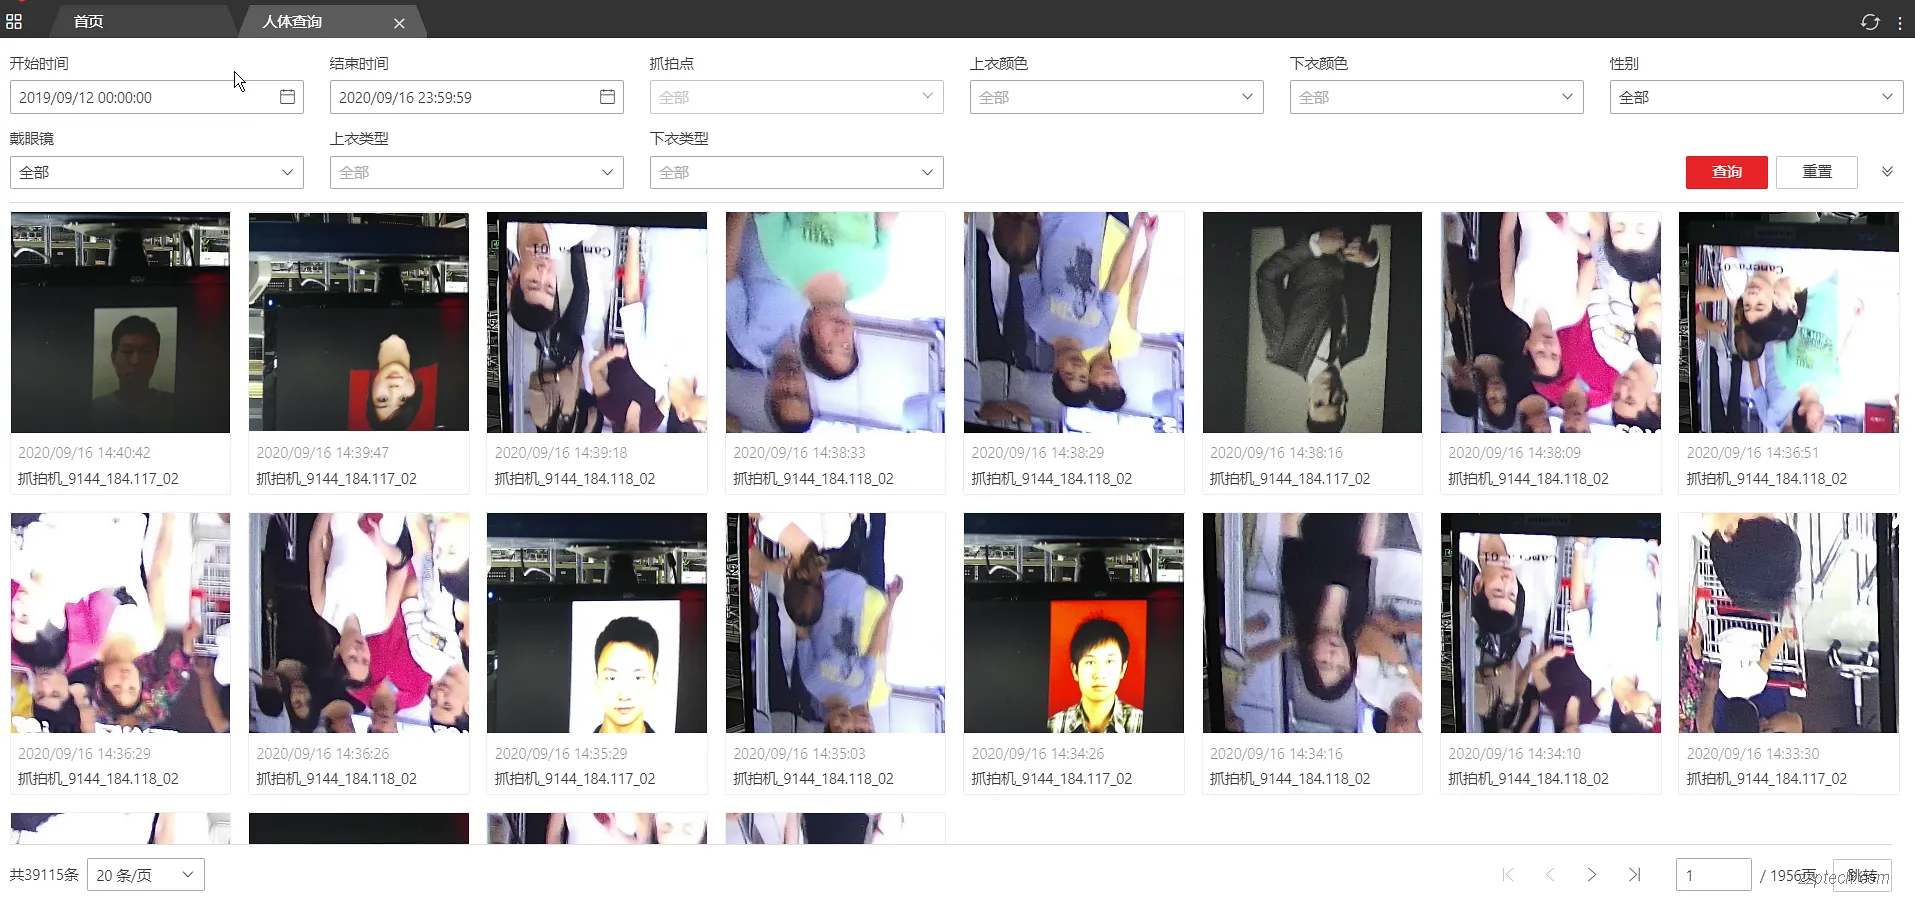Go to the previous results page
Screen dimensions: 1915x904
pyautogui.click(x=1550, y=875)
